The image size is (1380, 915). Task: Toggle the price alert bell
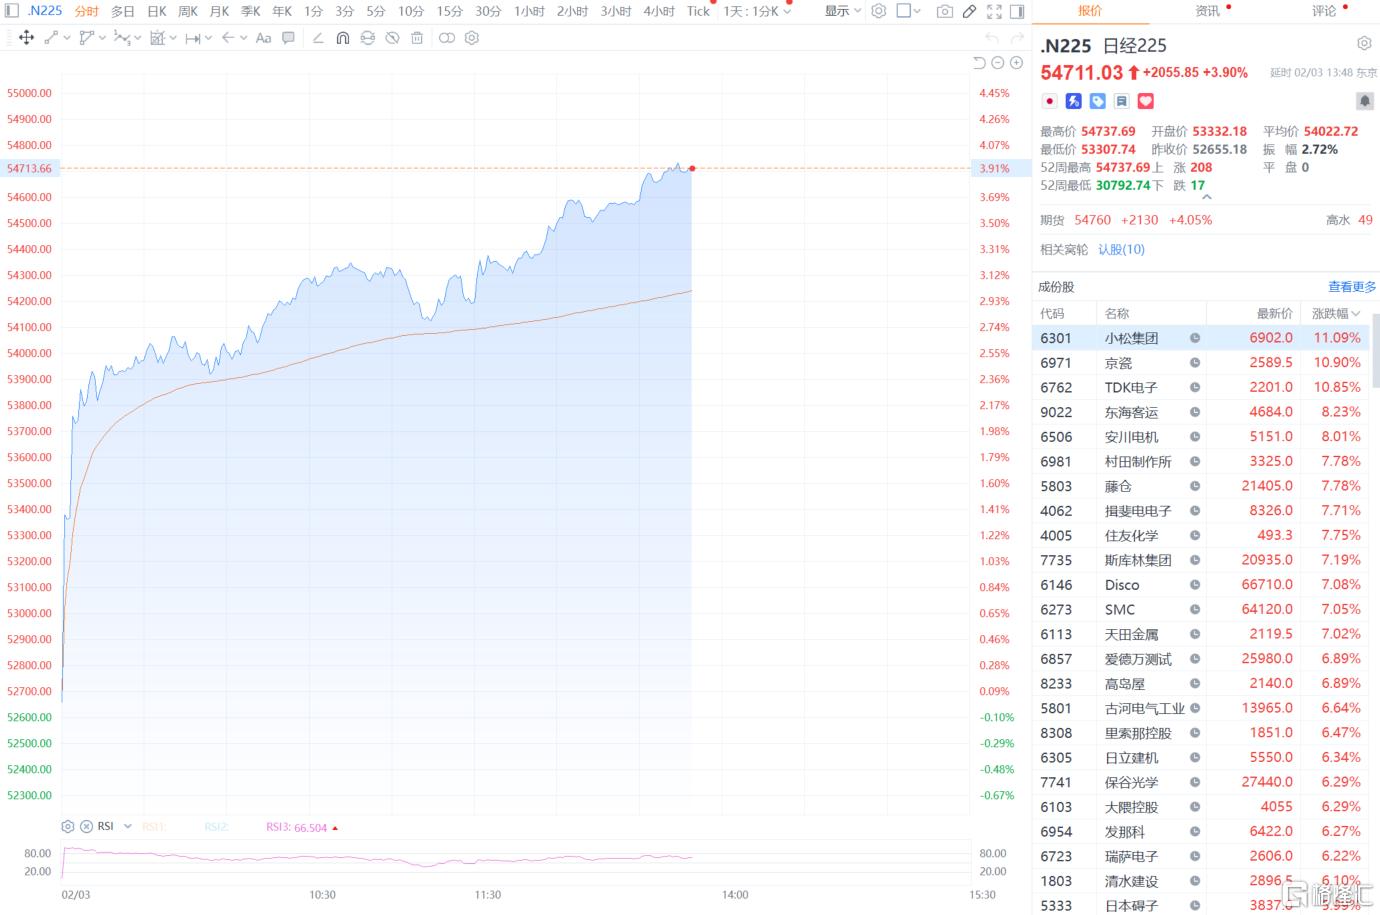tap(1364, 101)
